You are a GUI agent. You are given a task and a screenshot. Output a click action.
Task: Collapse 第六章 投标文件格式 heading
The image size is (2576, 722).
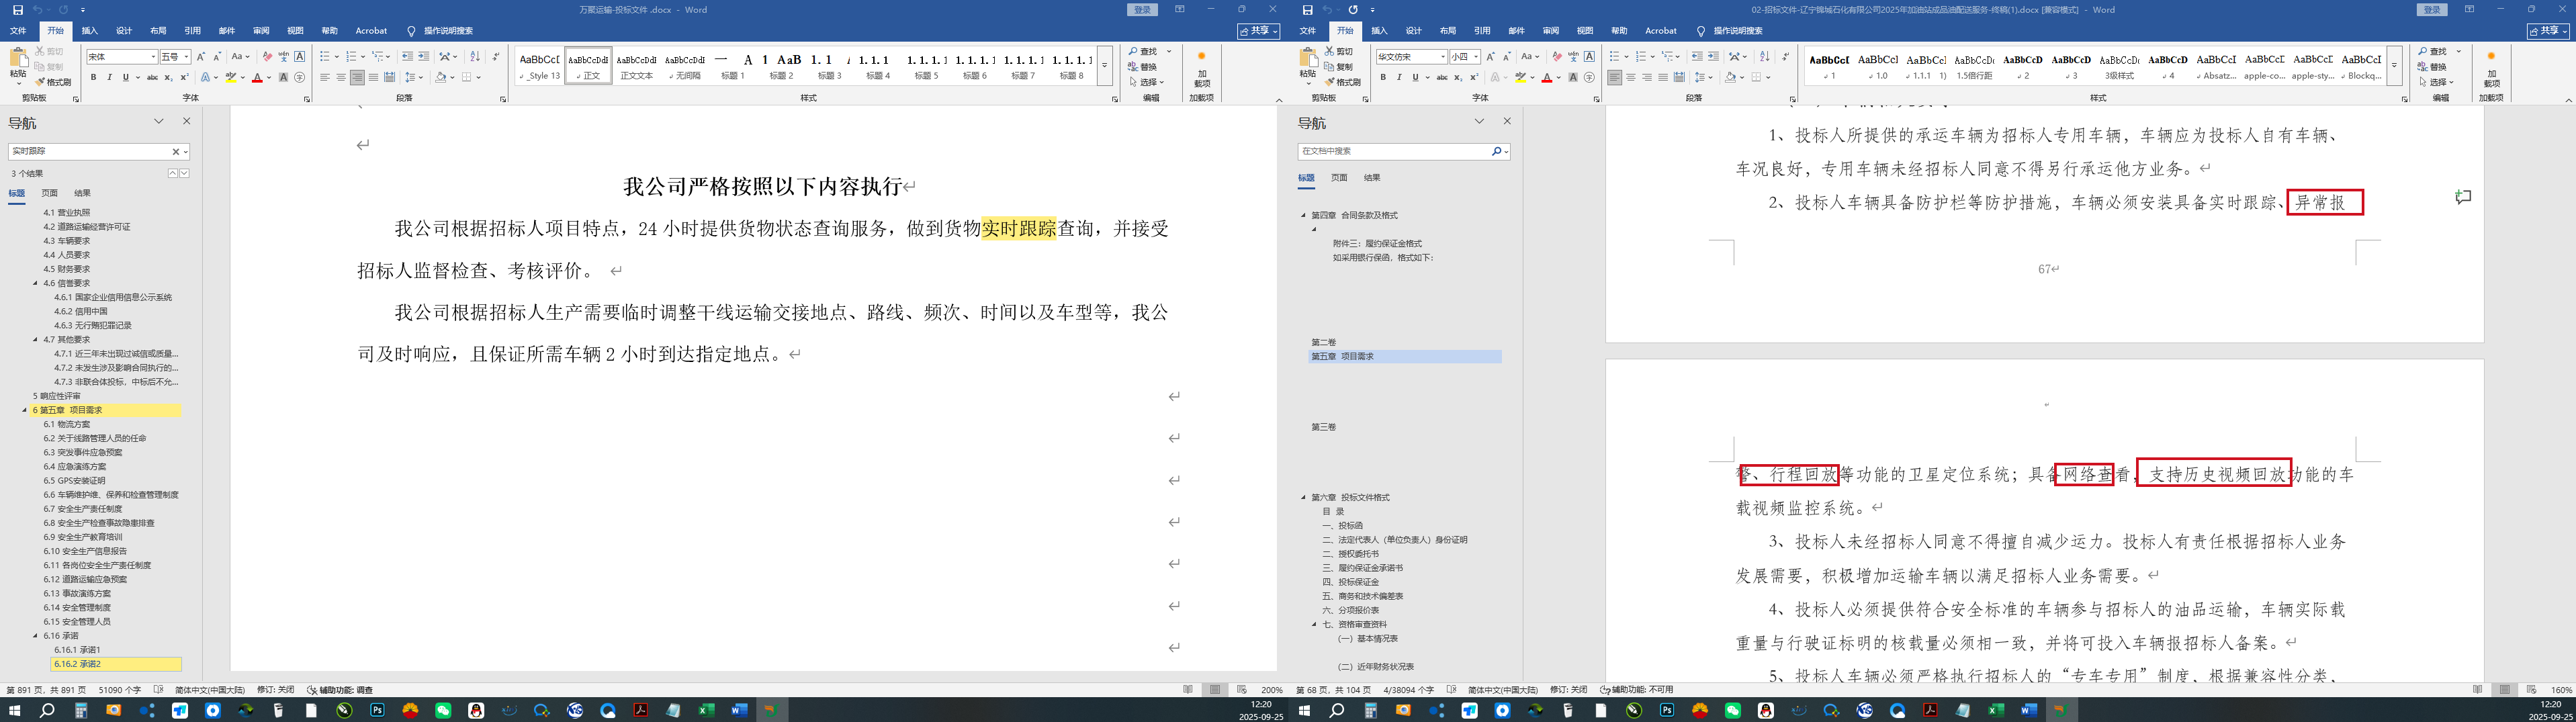click(x=1303, y=497)
